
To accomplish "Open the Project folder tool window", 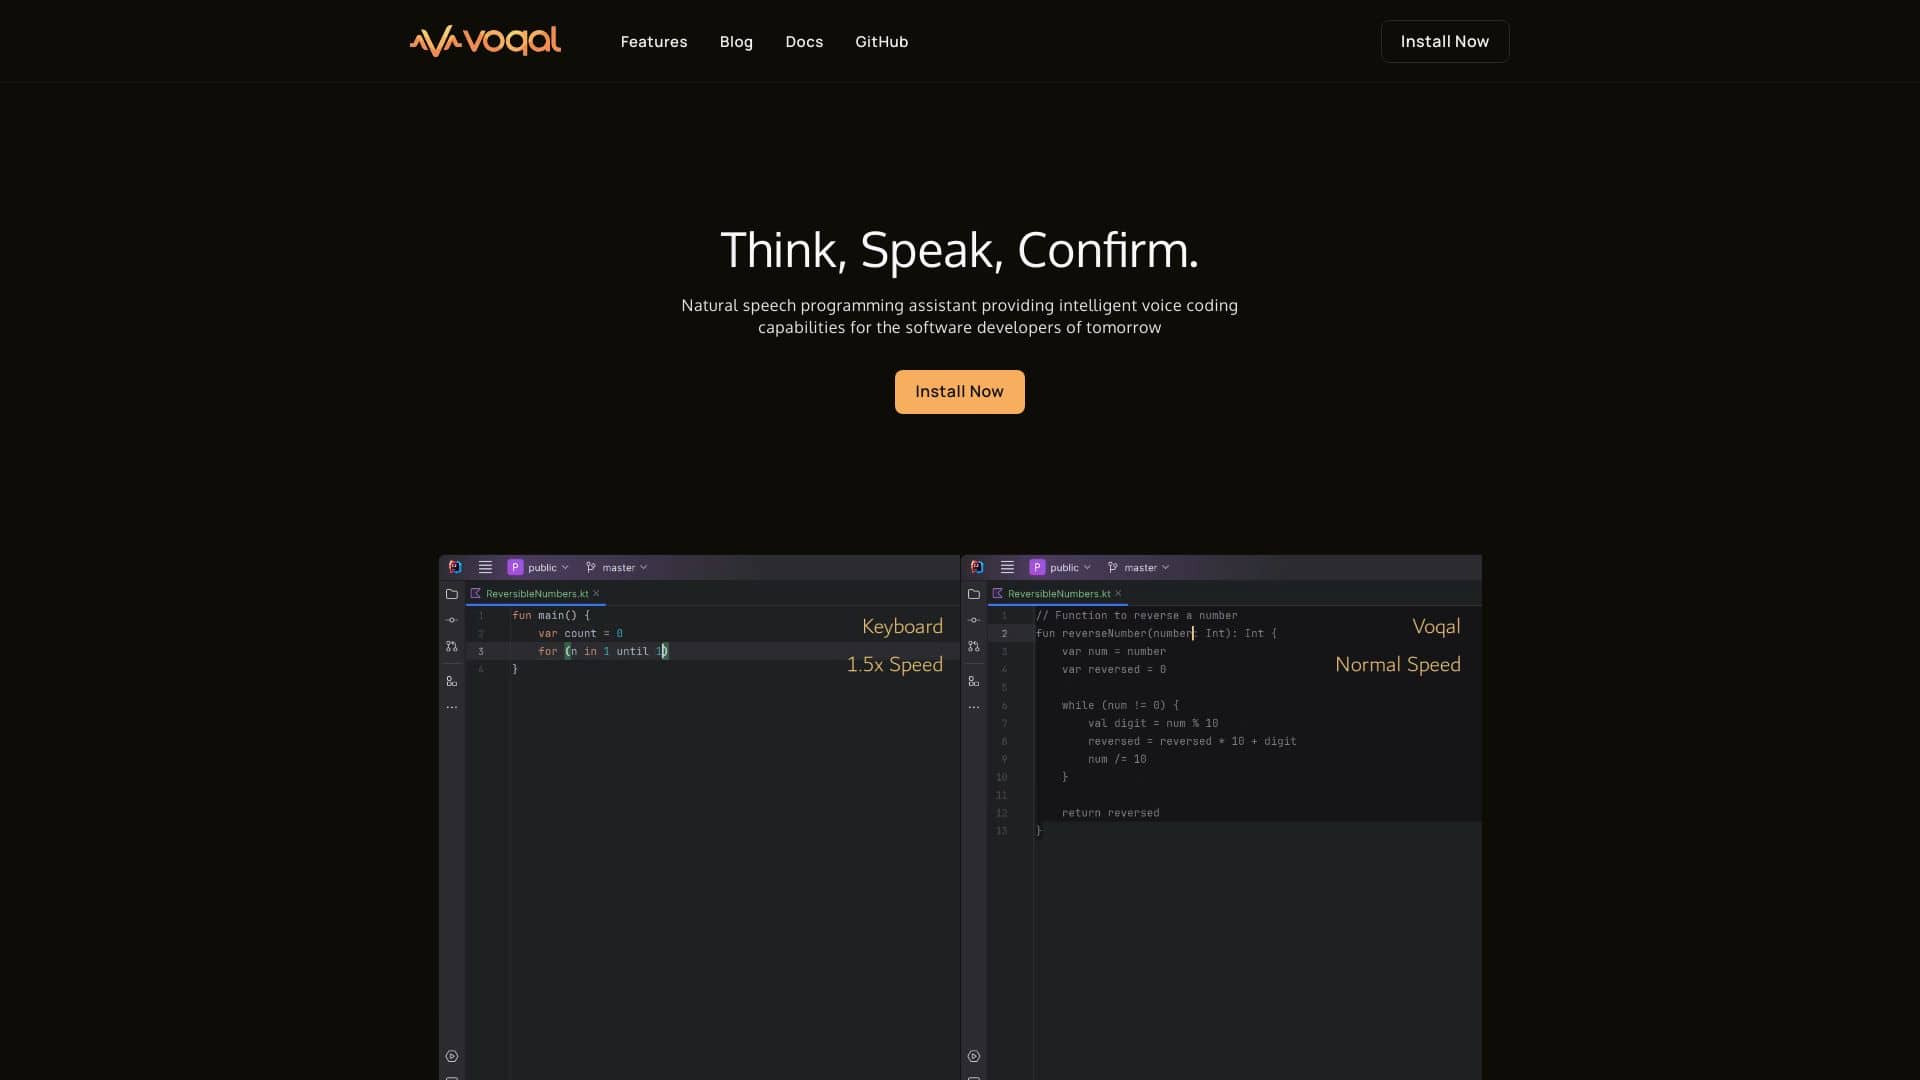I will [452, 593].
